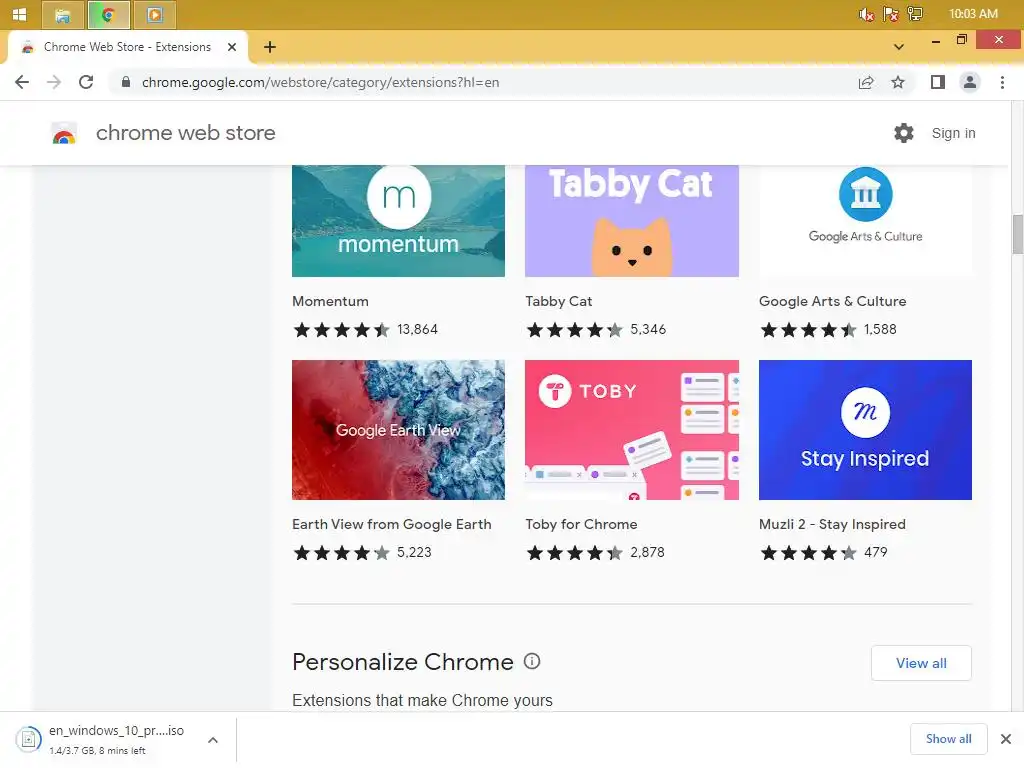The image size is (1024, 768).
Task: Open the Google Arts & Culture thumbnail
Action: click(x=865, y=221)
